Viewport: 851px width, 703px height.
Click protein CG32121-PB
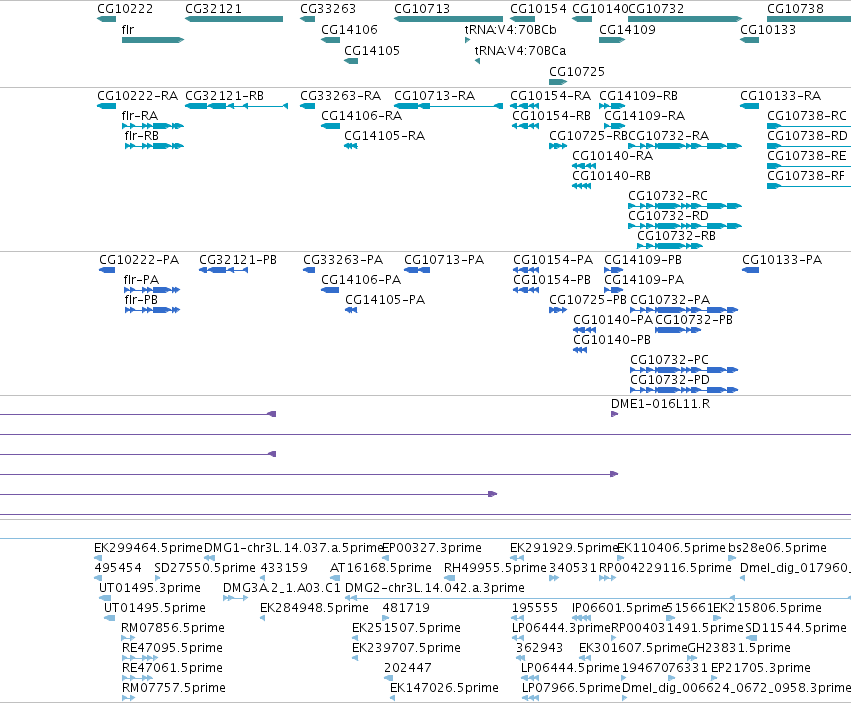point(238,259)
